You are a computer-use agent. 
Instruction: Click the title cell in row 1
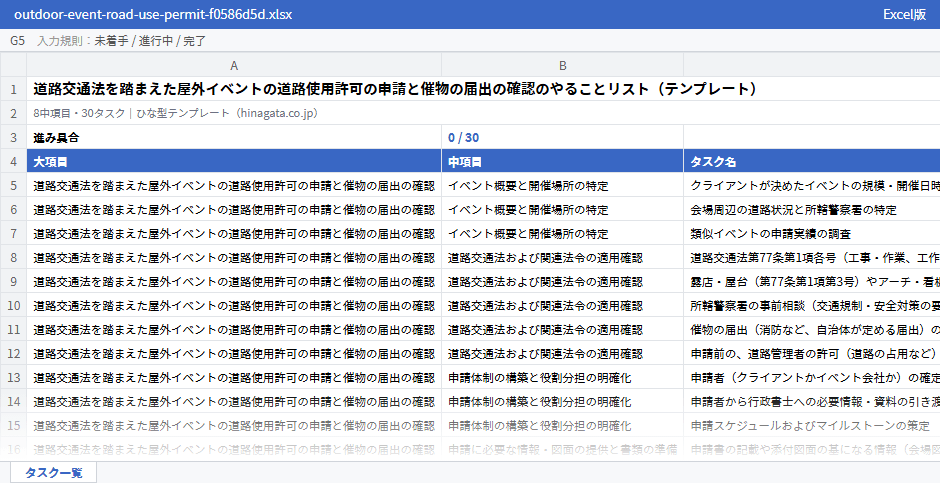(483, 89)
